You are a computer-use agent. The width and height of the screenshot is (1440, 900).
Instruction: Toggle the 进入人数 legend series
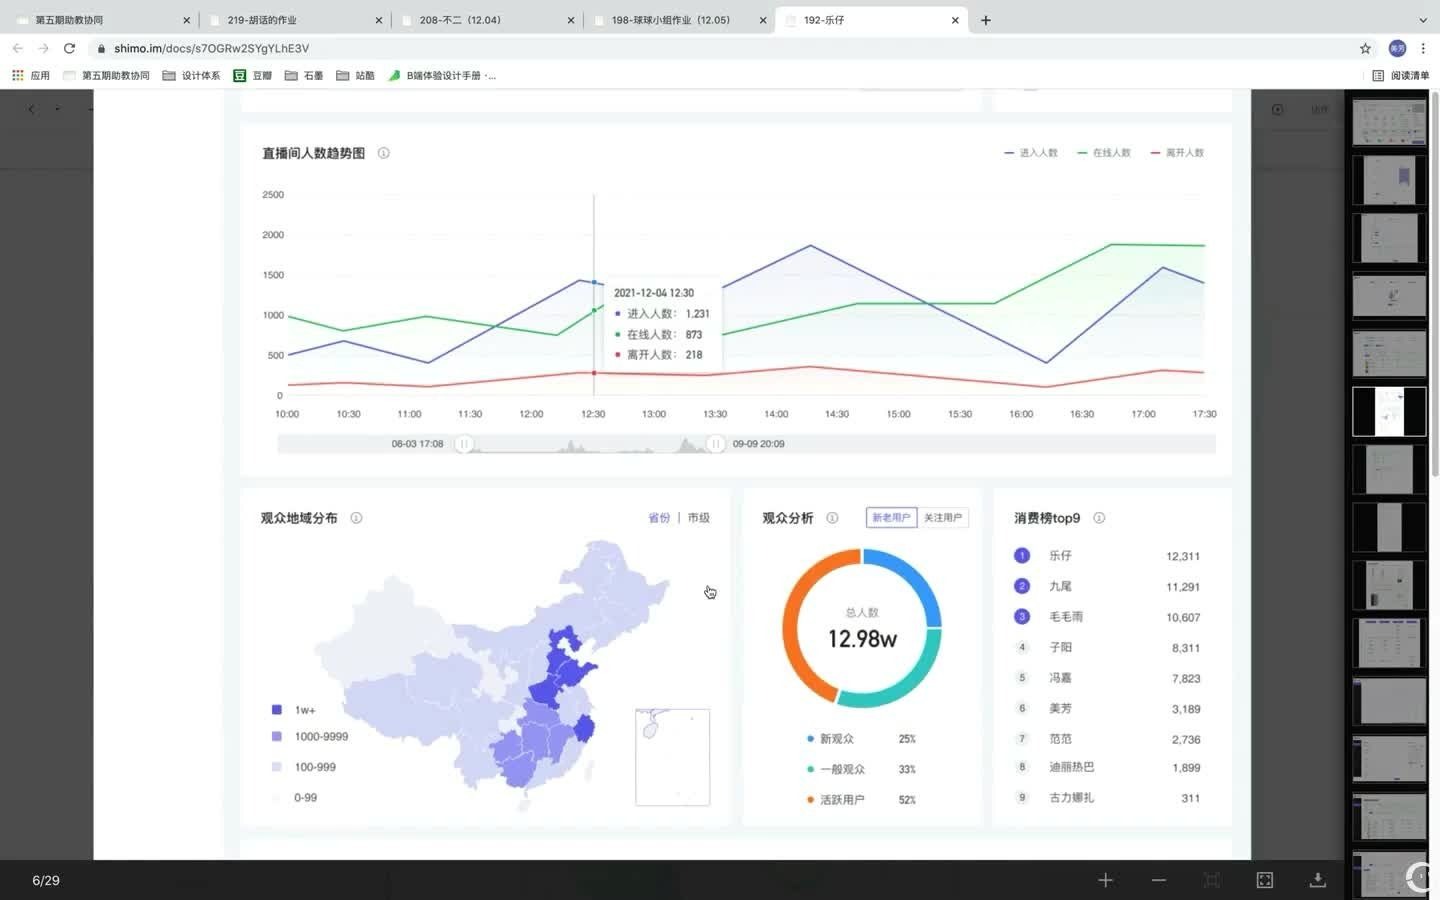pos(1031,153)
